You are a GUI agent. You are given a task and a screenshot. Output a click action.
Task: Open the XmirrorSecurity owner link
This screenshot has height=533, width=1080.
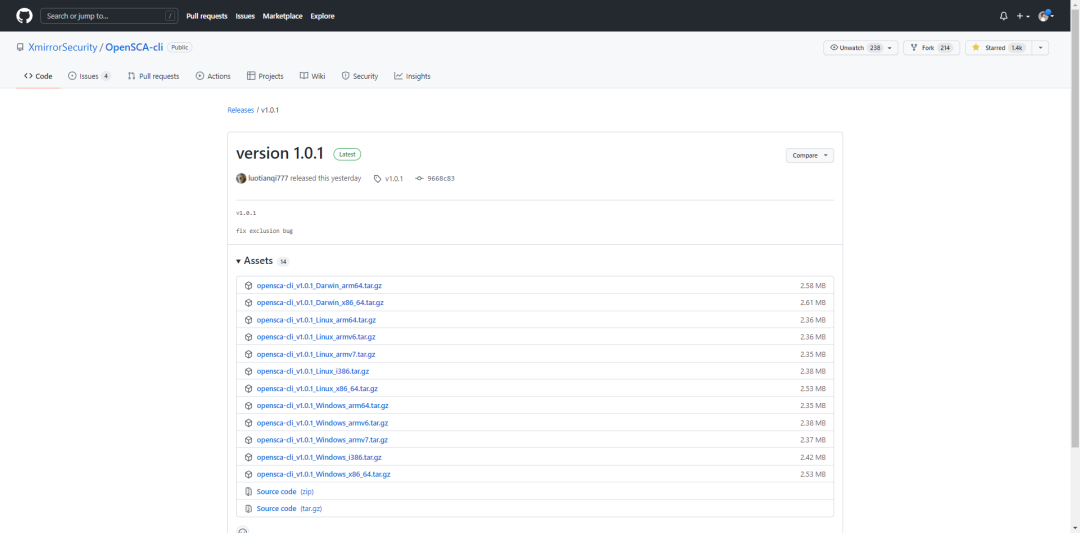pos(63,48)
